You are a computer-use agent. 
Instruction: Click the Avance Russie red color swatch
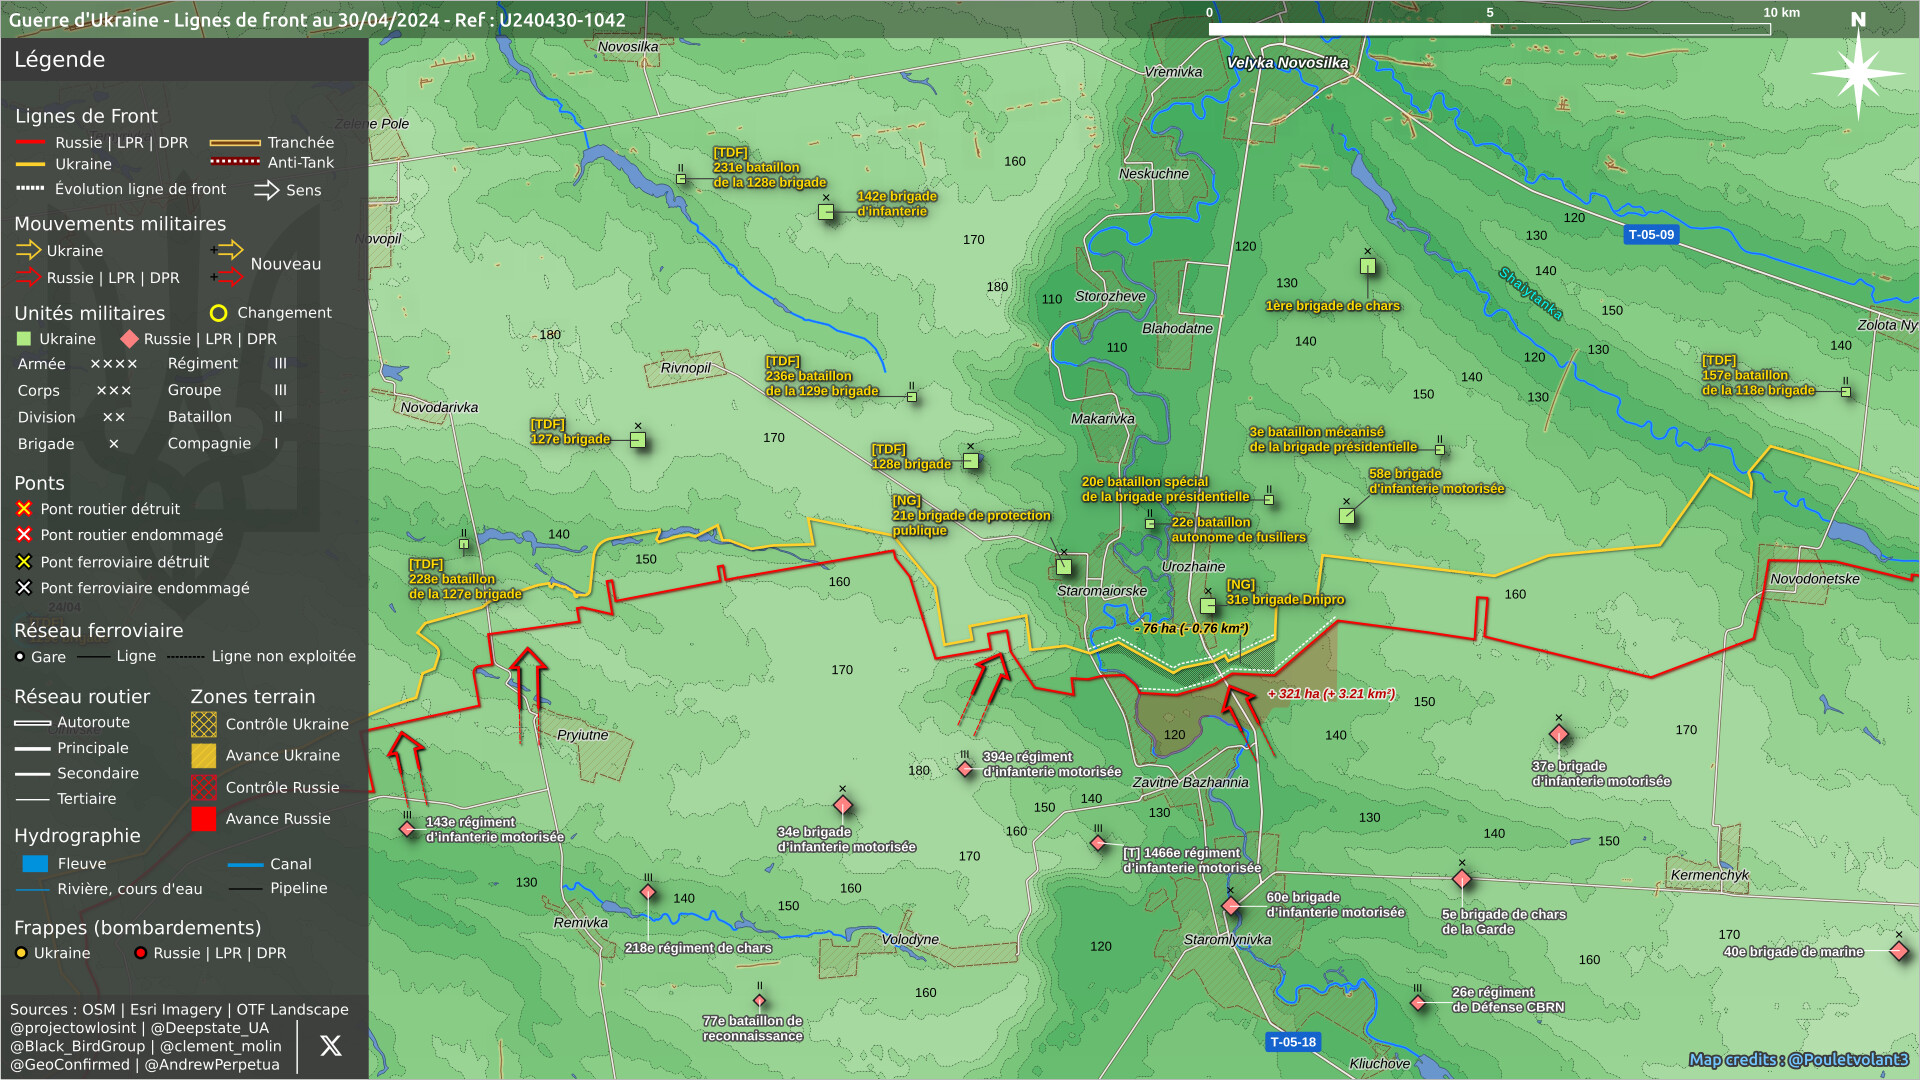[x=203, y=819]
